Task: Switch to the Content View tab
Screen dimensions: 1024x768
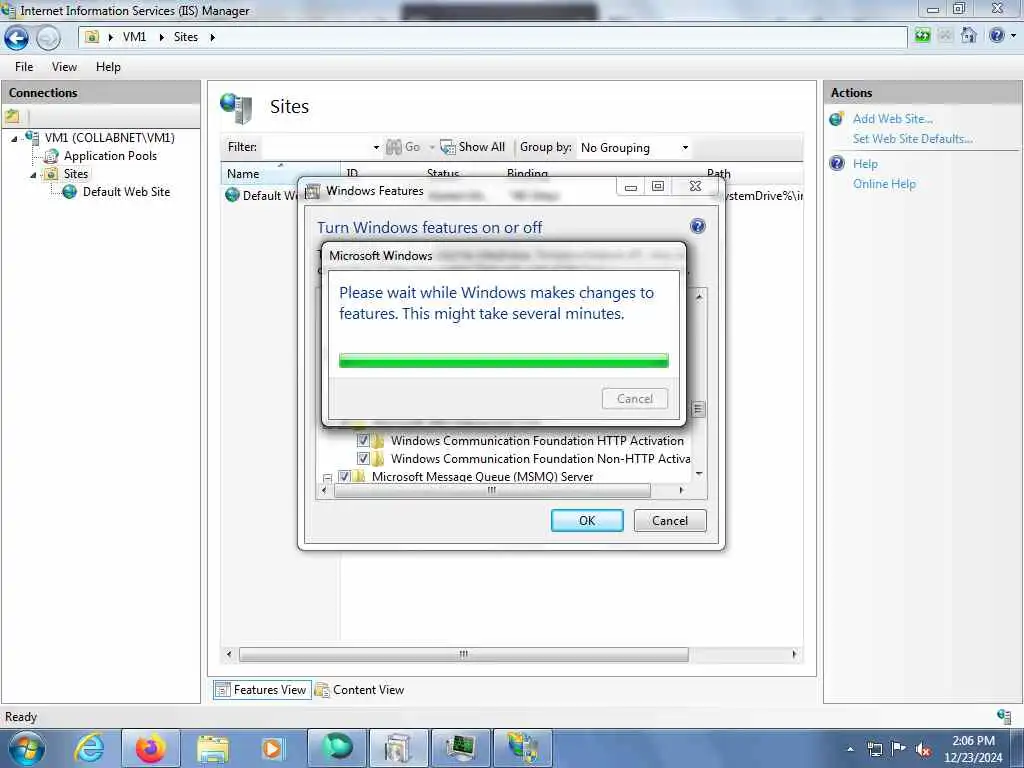Action: point(360,690)
